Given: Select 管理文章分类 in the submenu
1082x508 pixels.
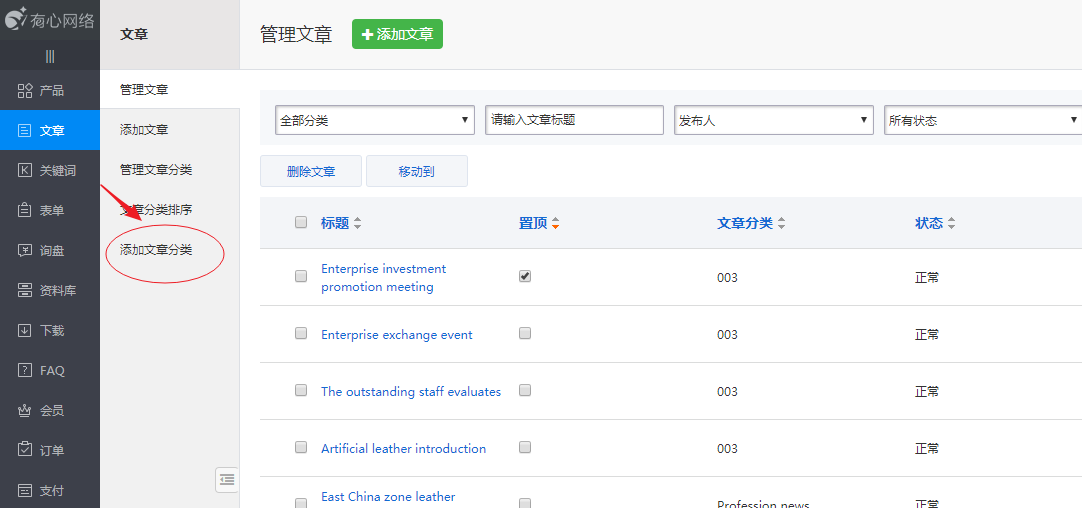Looking at the screenshot, I should click(156, 170).
